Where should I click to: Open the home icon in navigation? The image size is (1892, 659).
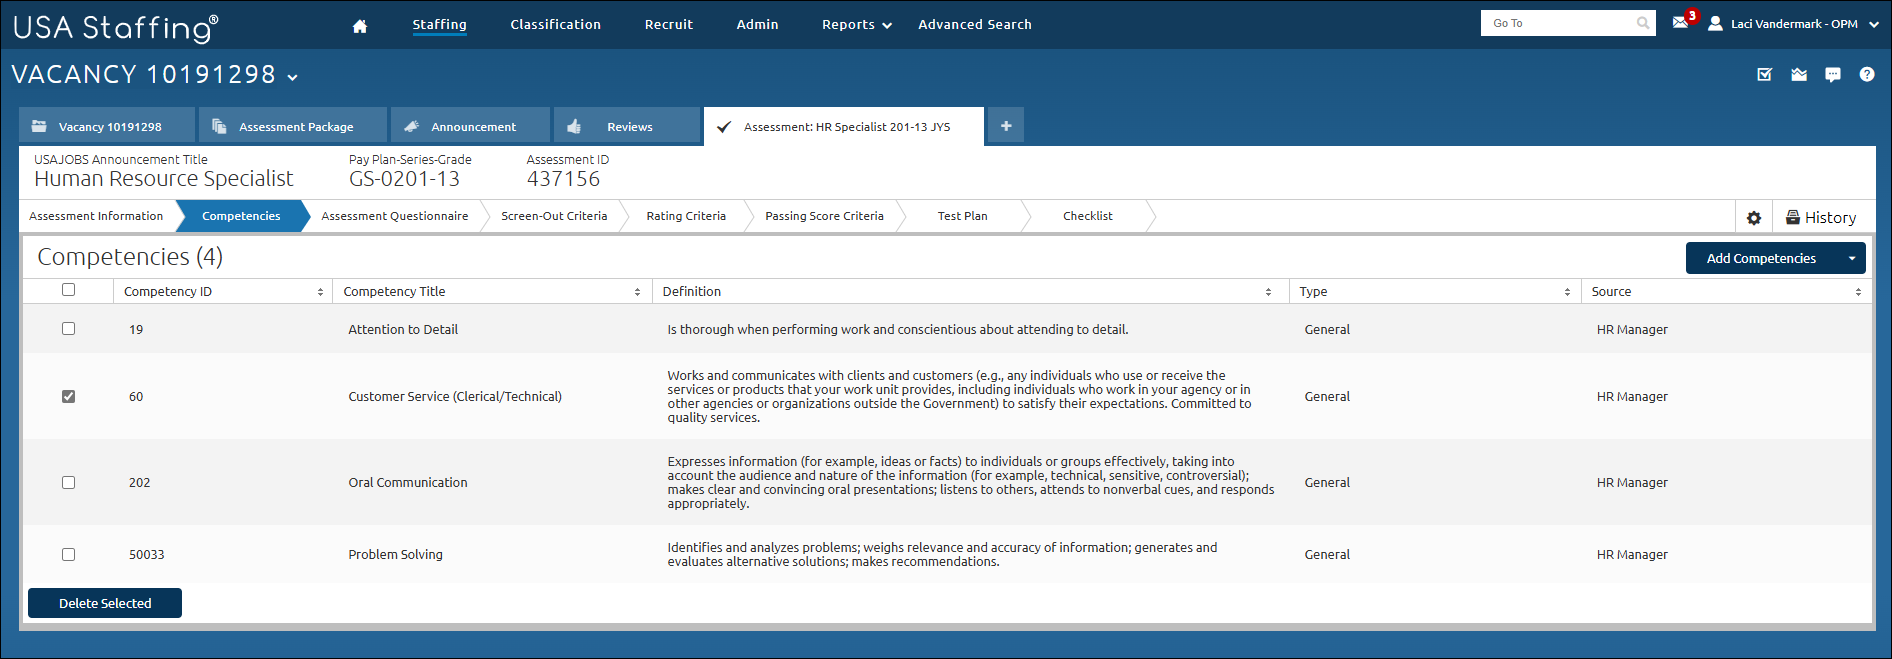coord(360,26)
